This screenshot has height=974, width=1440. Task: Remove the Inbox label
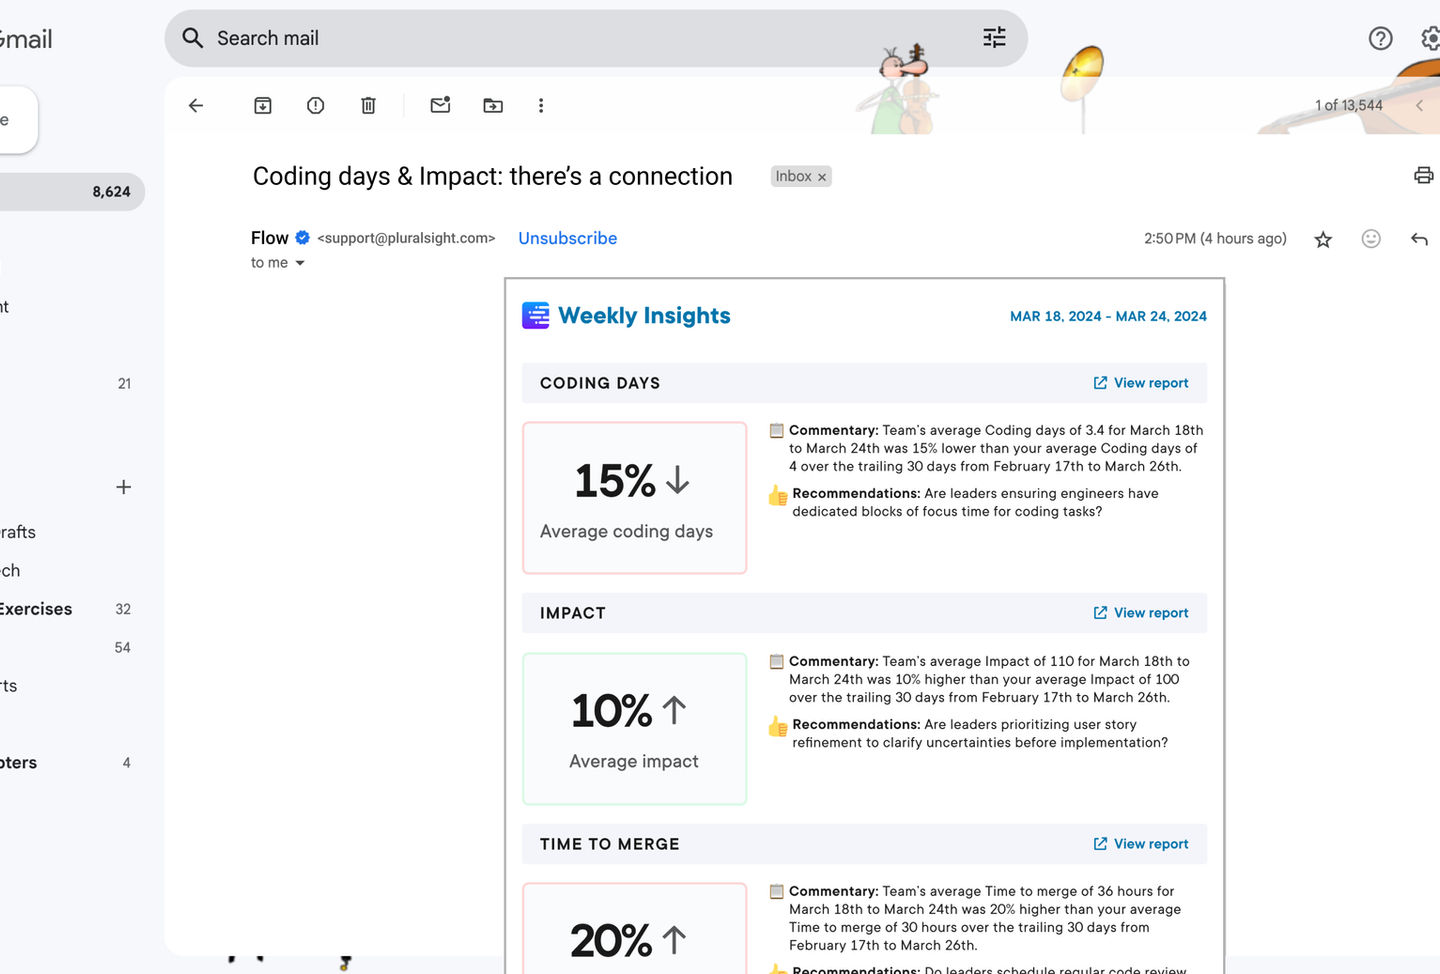(822, 177)
